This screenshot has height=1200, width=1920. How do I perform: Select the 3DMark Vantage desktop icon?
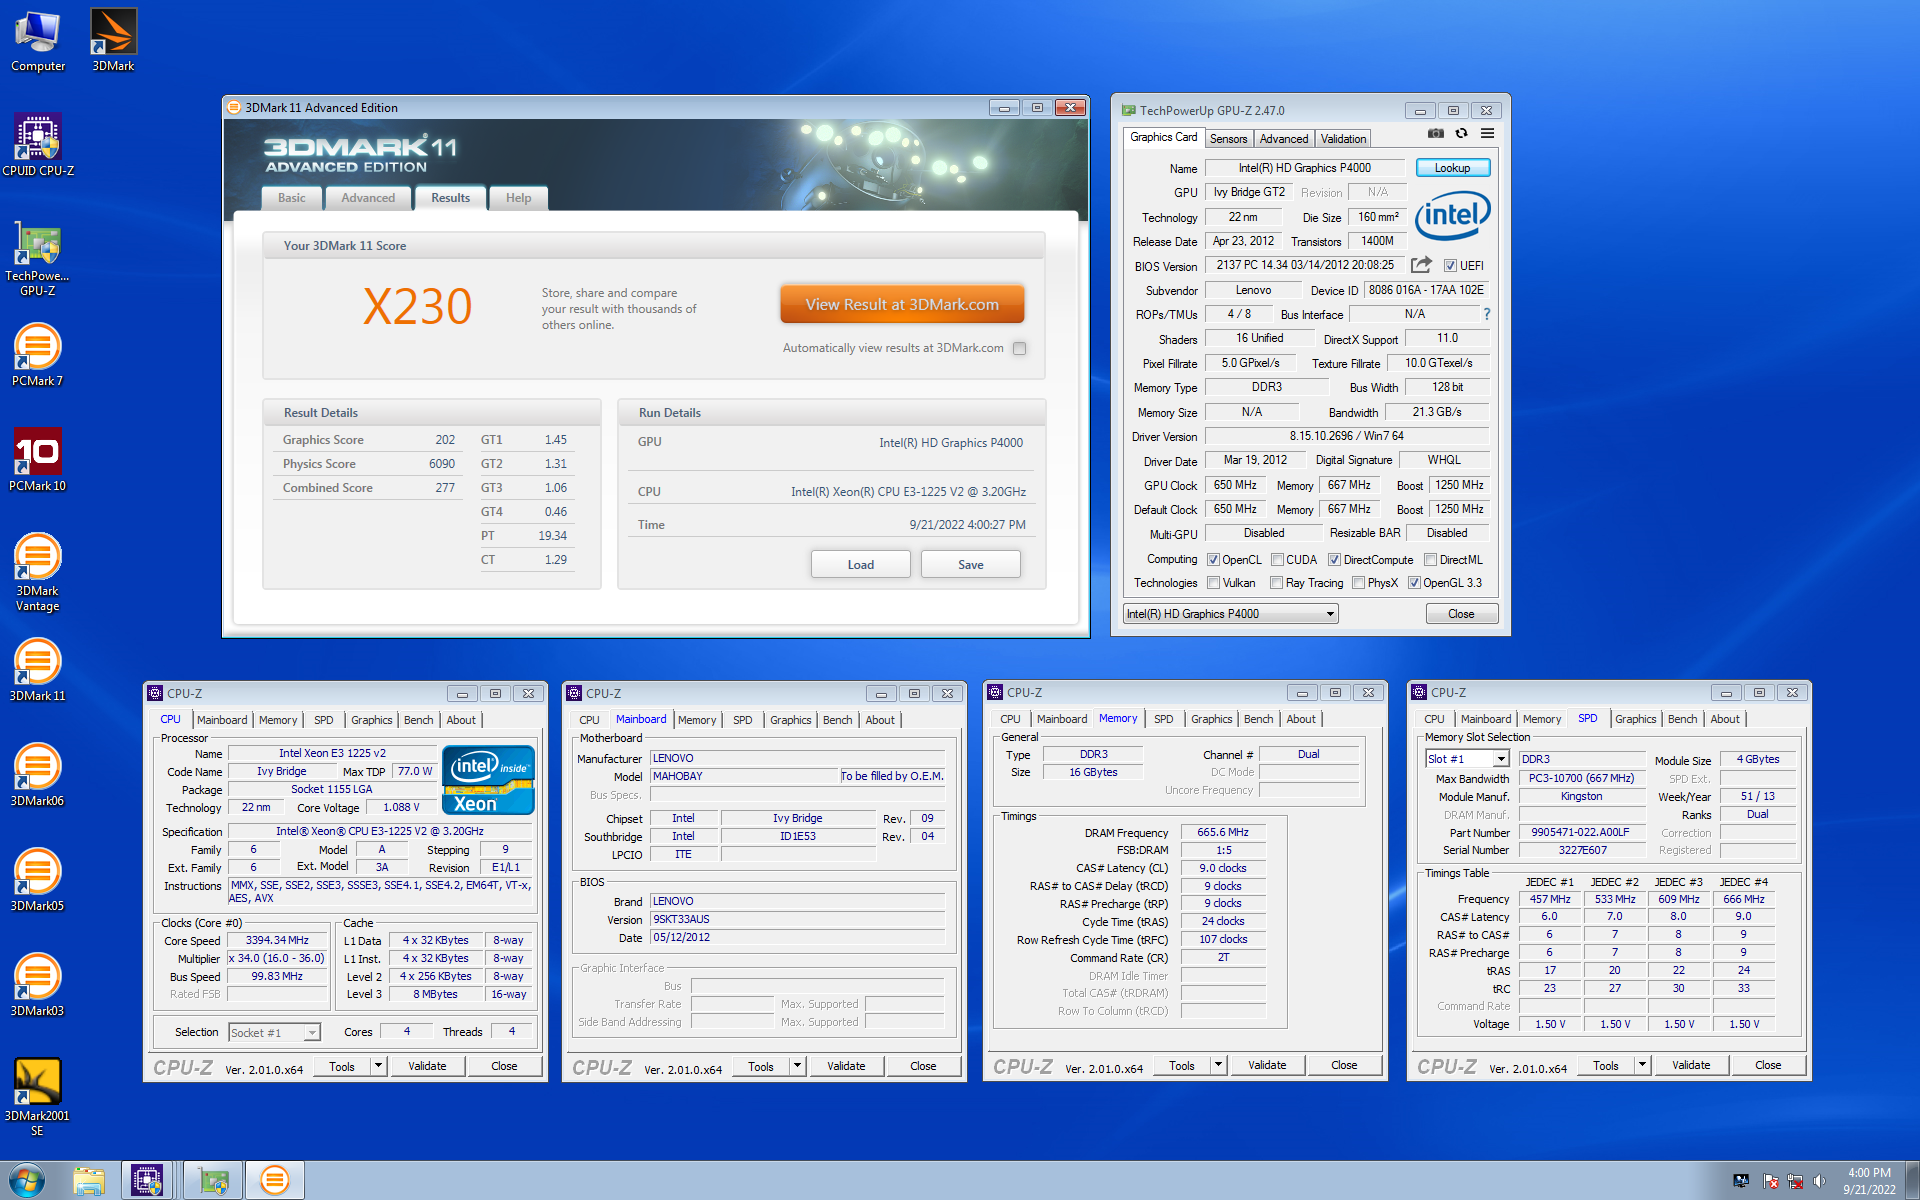[x=38, y=572]
